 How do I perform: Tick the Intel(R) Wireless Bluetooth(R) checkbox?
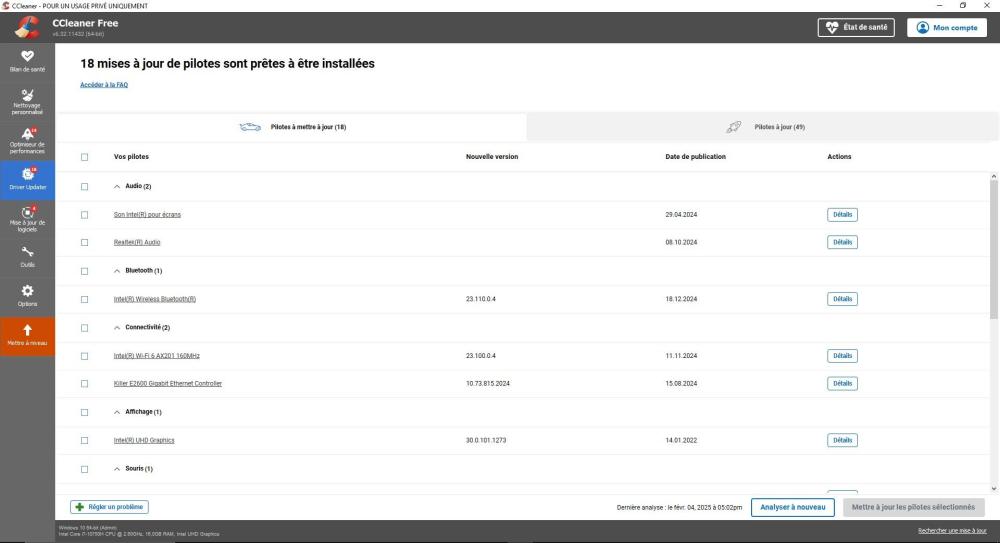tap(85, 299)
